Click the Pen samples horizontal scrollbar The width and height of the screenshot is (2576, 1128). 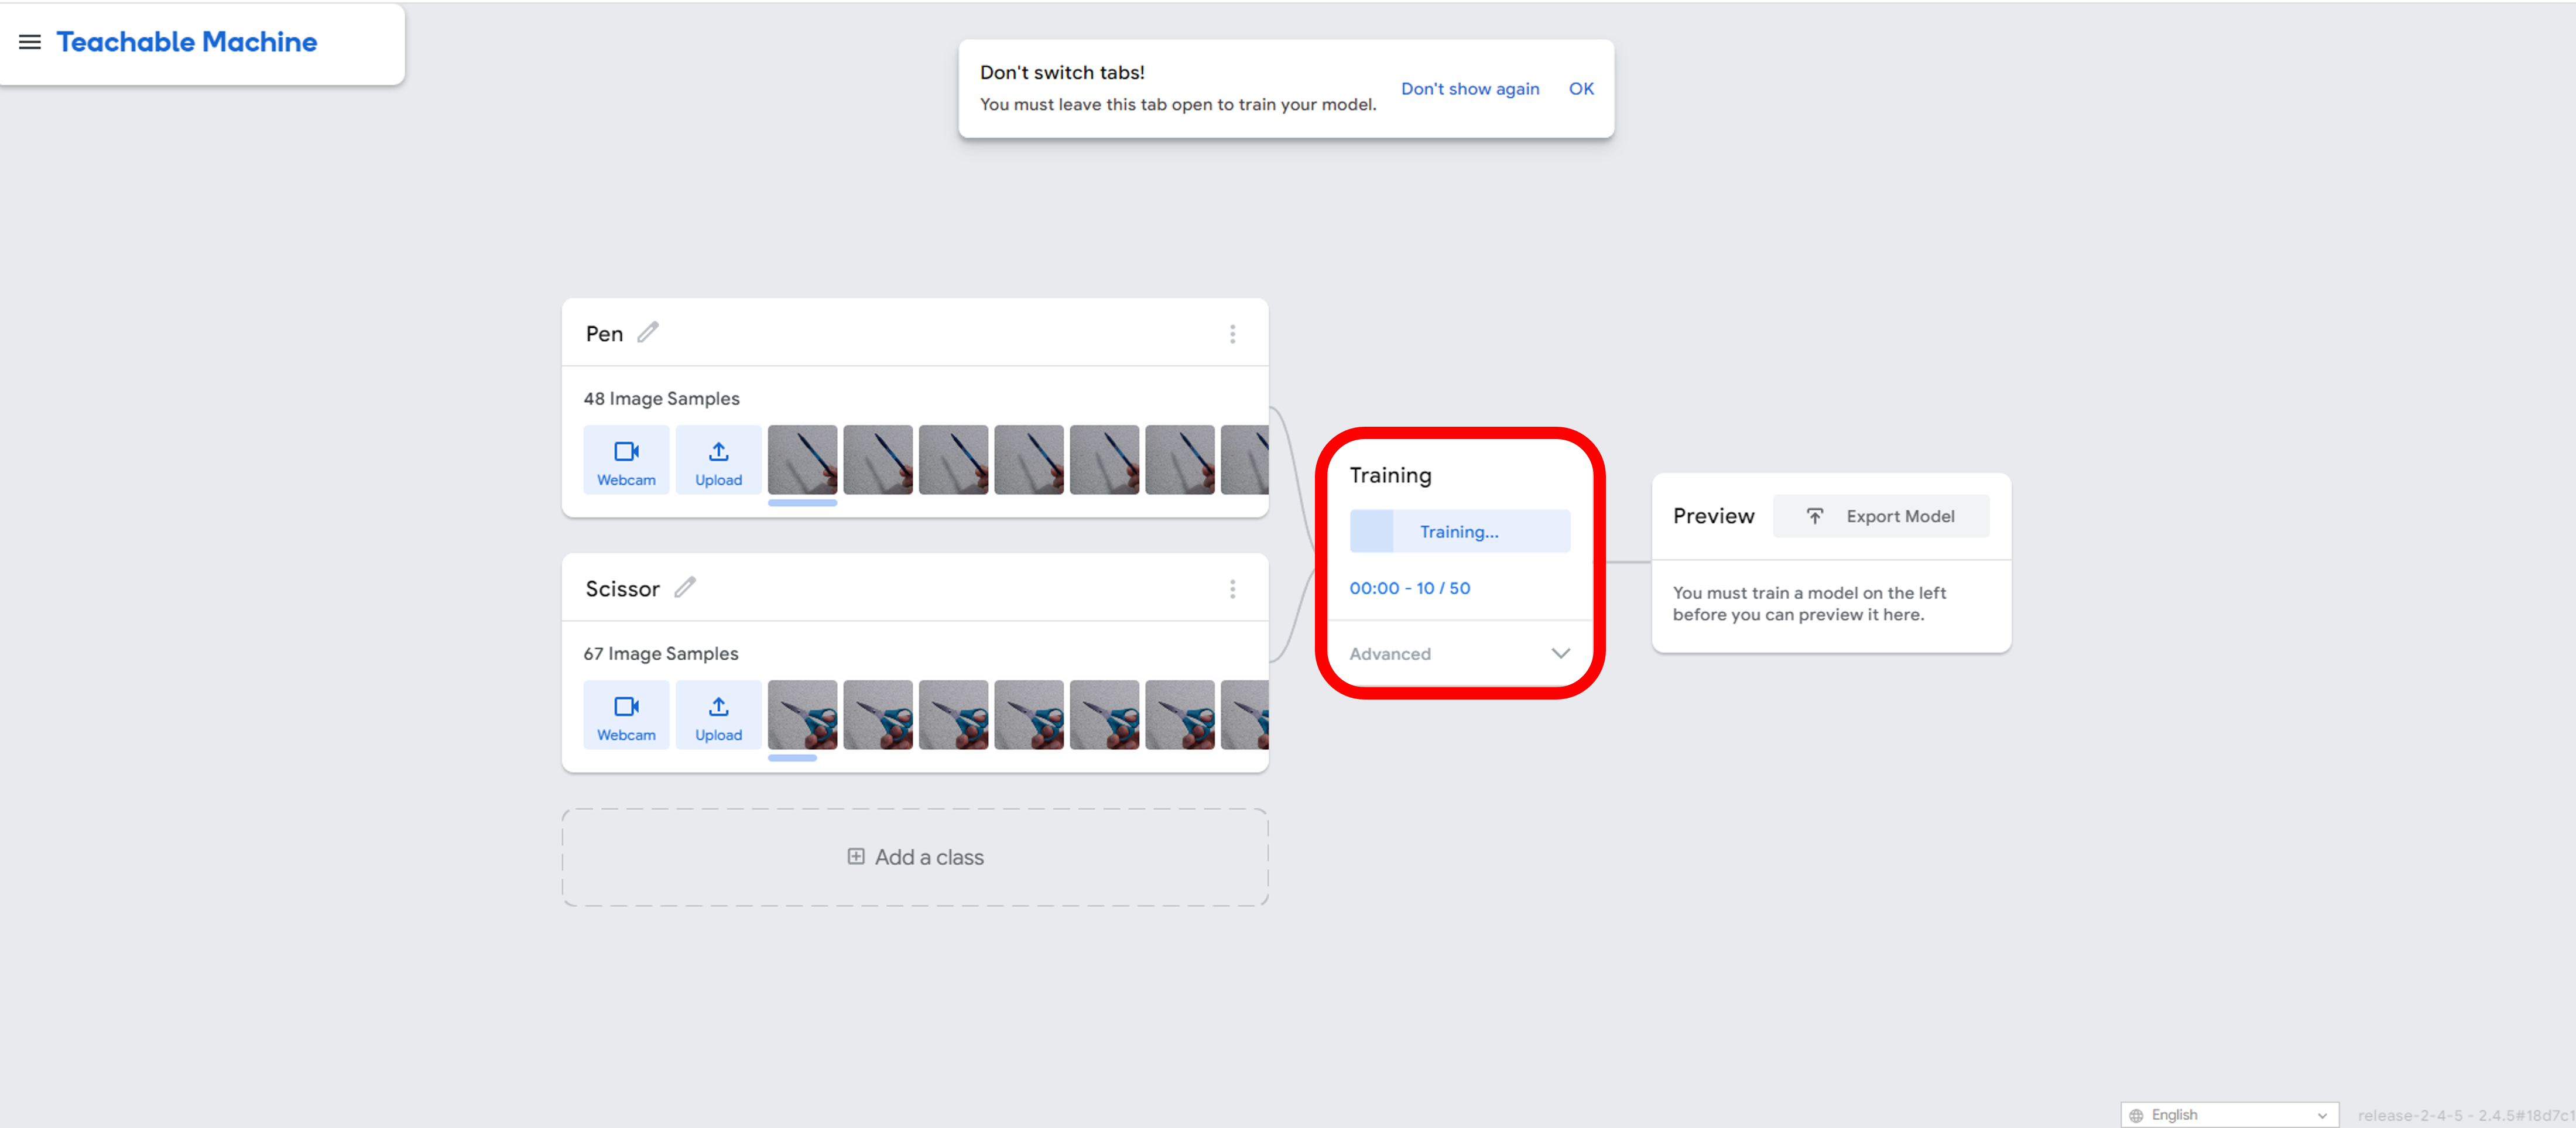(x=802, y=503)
